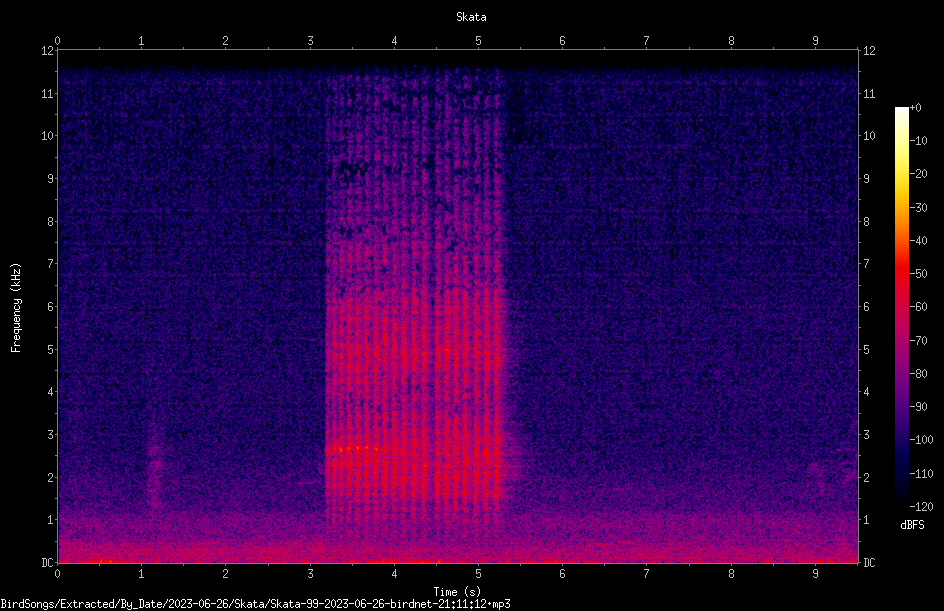
Task: Click the 'dBFS' legend label
Action: (x=912, y=525)
